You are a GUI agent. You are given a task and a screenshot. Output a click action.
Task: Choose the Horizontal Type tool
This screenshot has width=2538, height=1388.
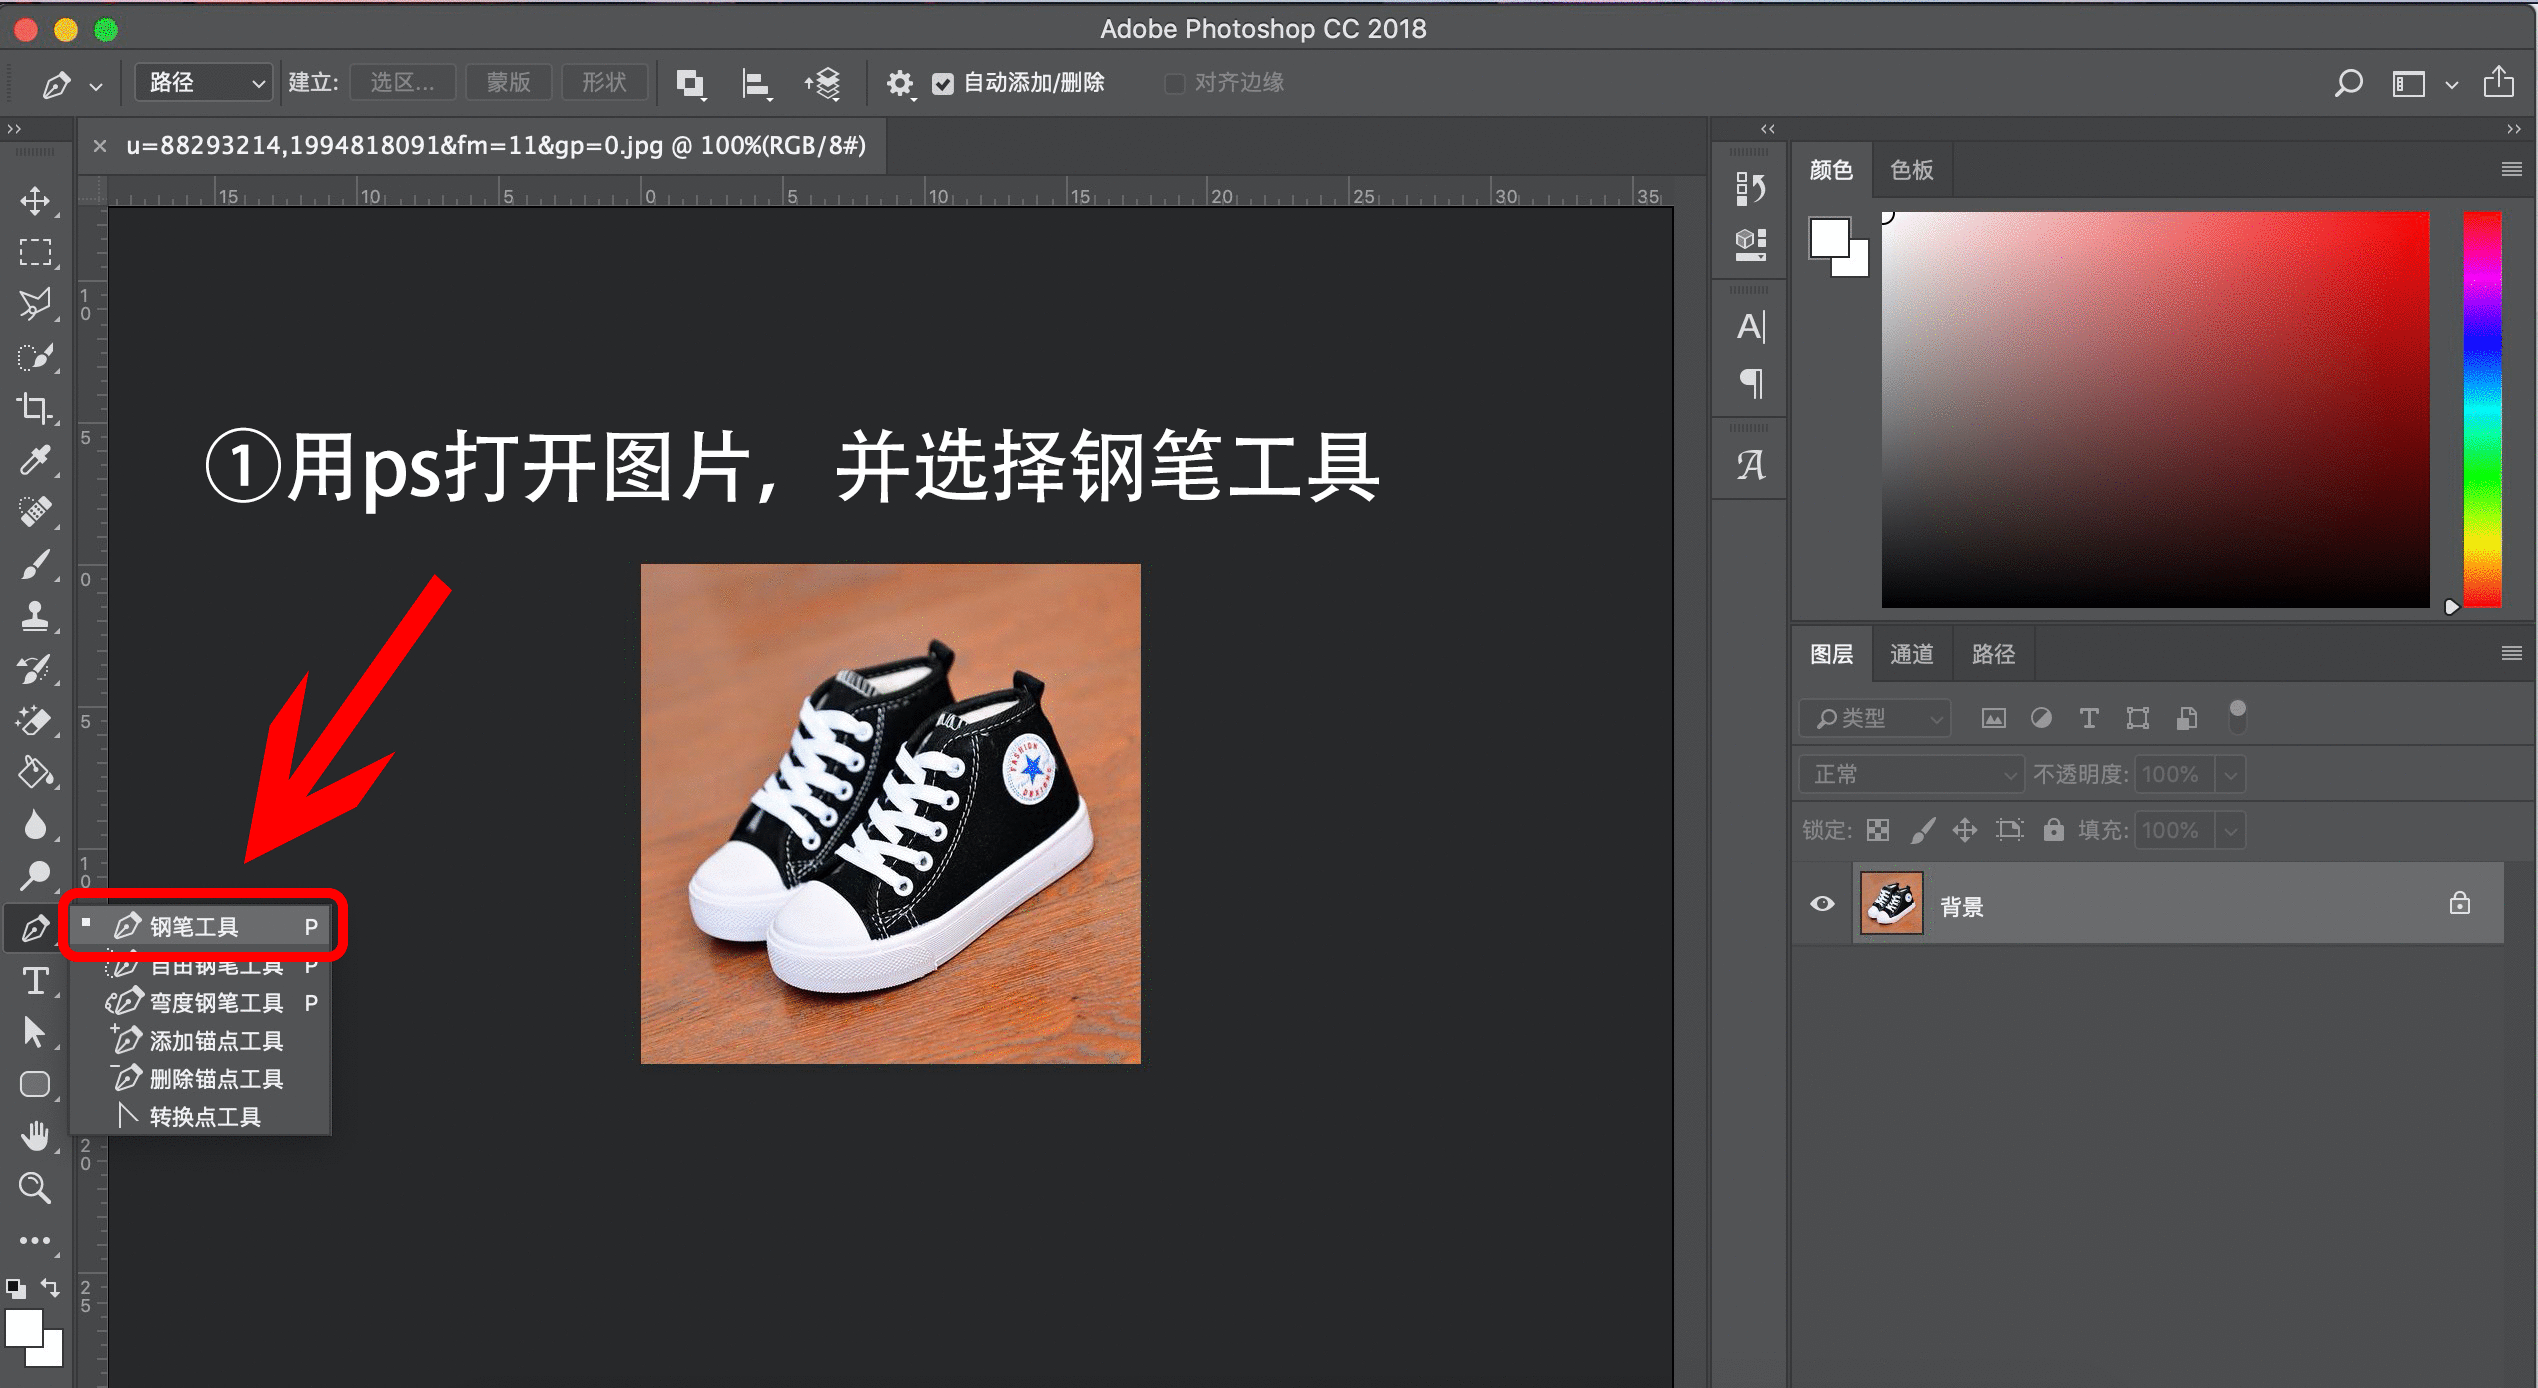(x=35, y=981)
